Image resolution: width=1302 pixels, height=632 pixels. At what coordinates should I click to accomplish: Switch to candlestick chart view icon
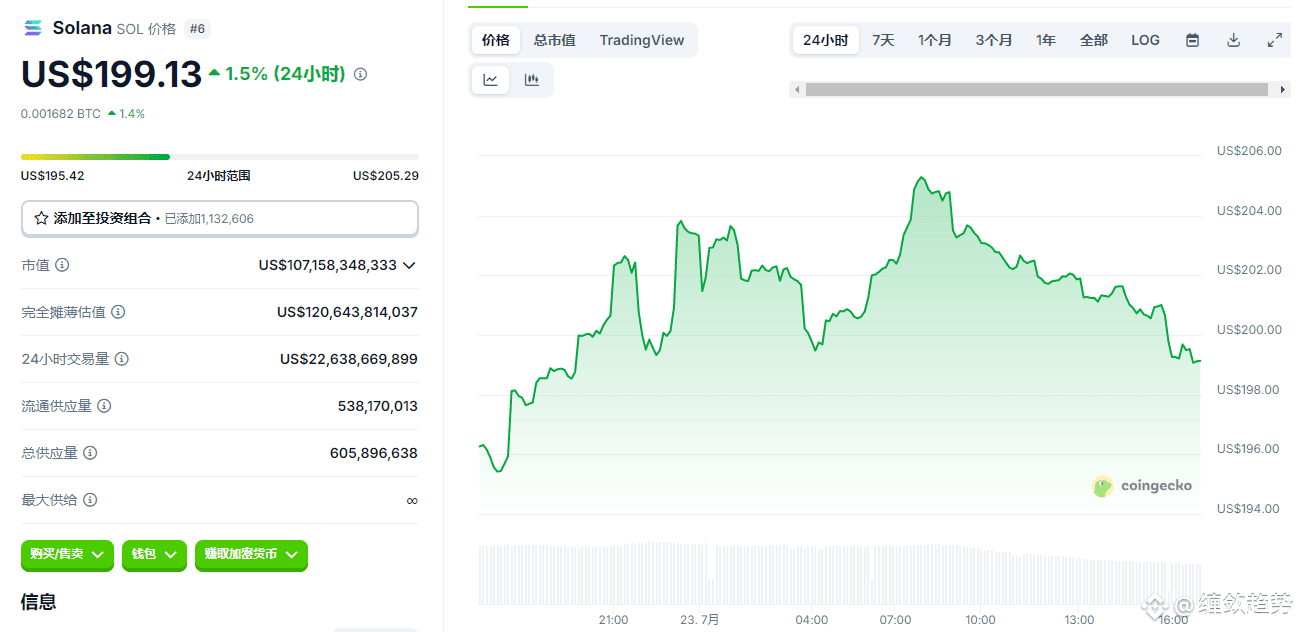point(532,80)
